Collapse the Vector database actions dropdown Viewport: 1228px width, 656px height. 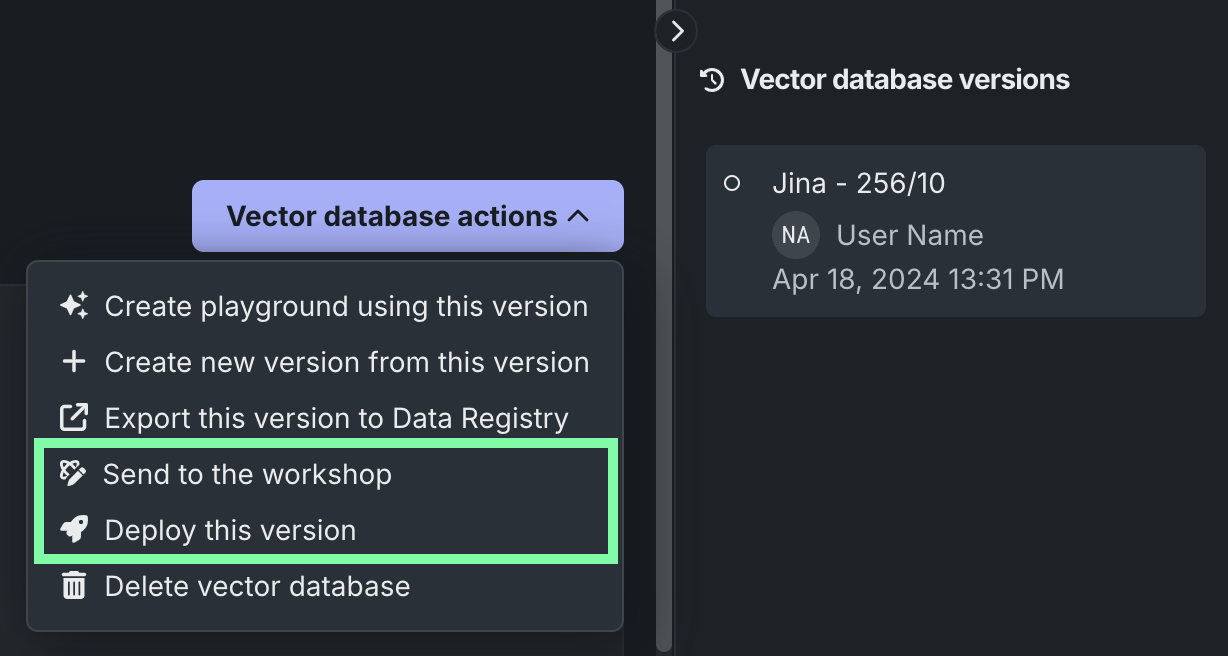[x=407, y=216]
